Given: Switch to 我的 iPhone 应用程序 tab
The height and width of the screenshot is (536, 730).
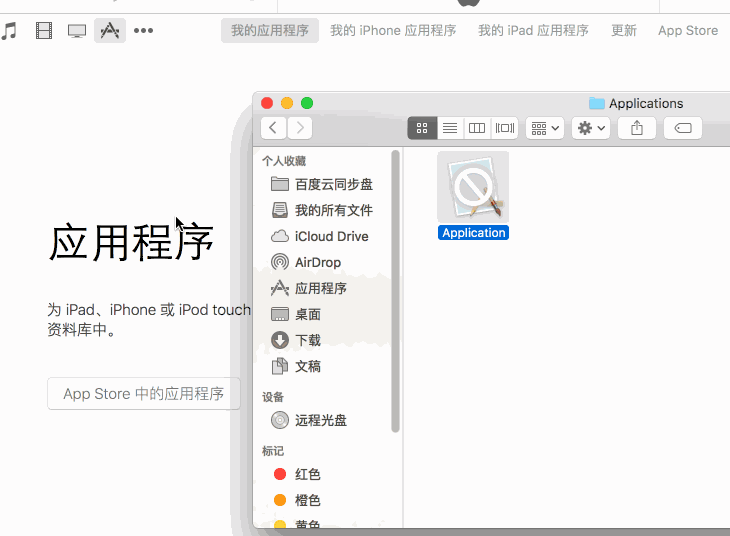Looking at the screenshot, I should (393, 31).
